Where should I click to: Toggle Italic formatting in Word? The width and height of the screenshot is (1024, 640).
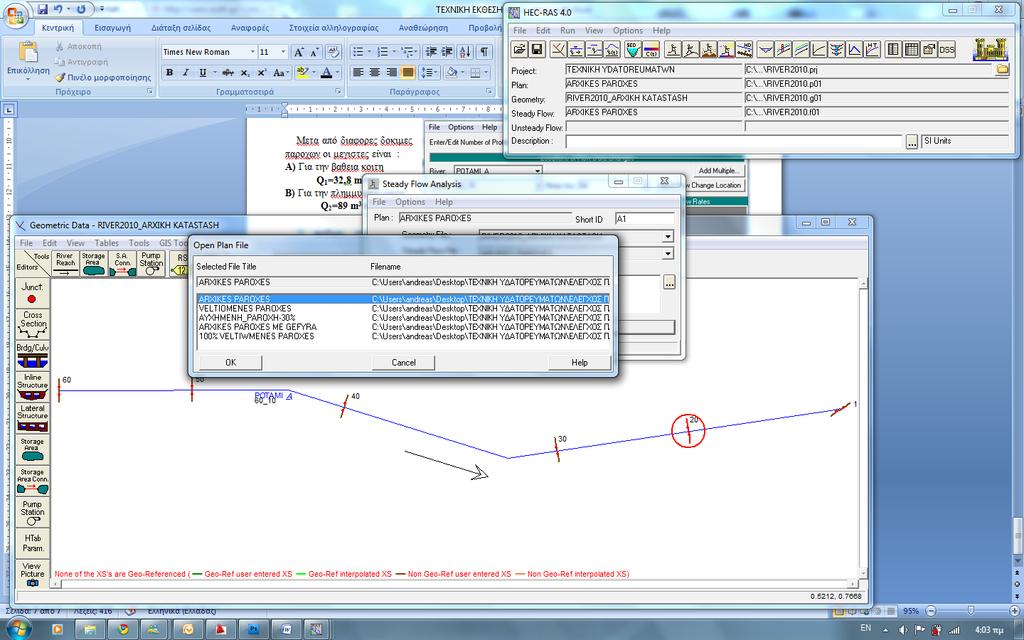point(185,72)
